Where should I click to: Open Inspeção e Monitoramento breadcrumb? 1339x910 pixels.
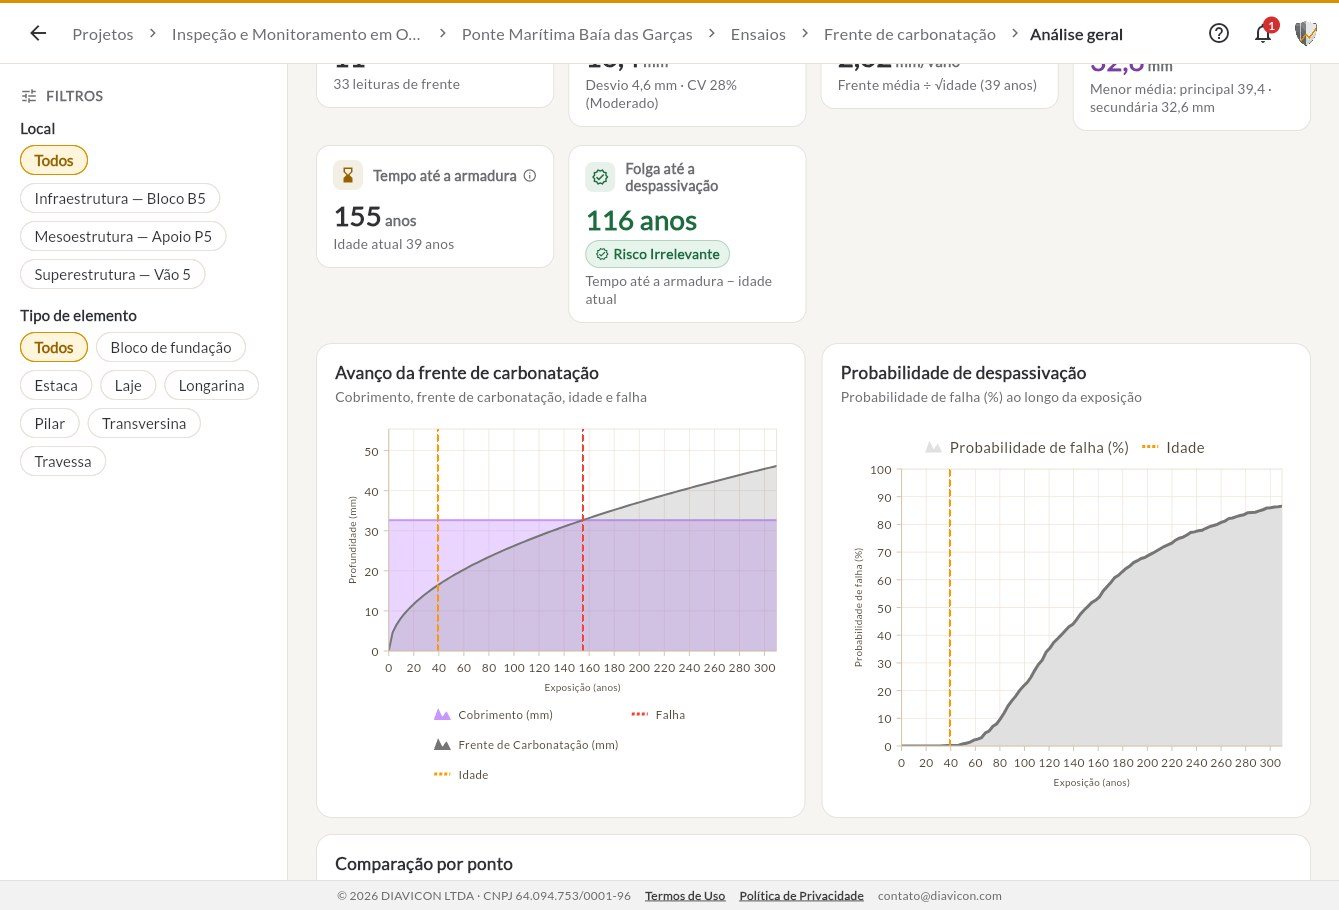point(296,34)
